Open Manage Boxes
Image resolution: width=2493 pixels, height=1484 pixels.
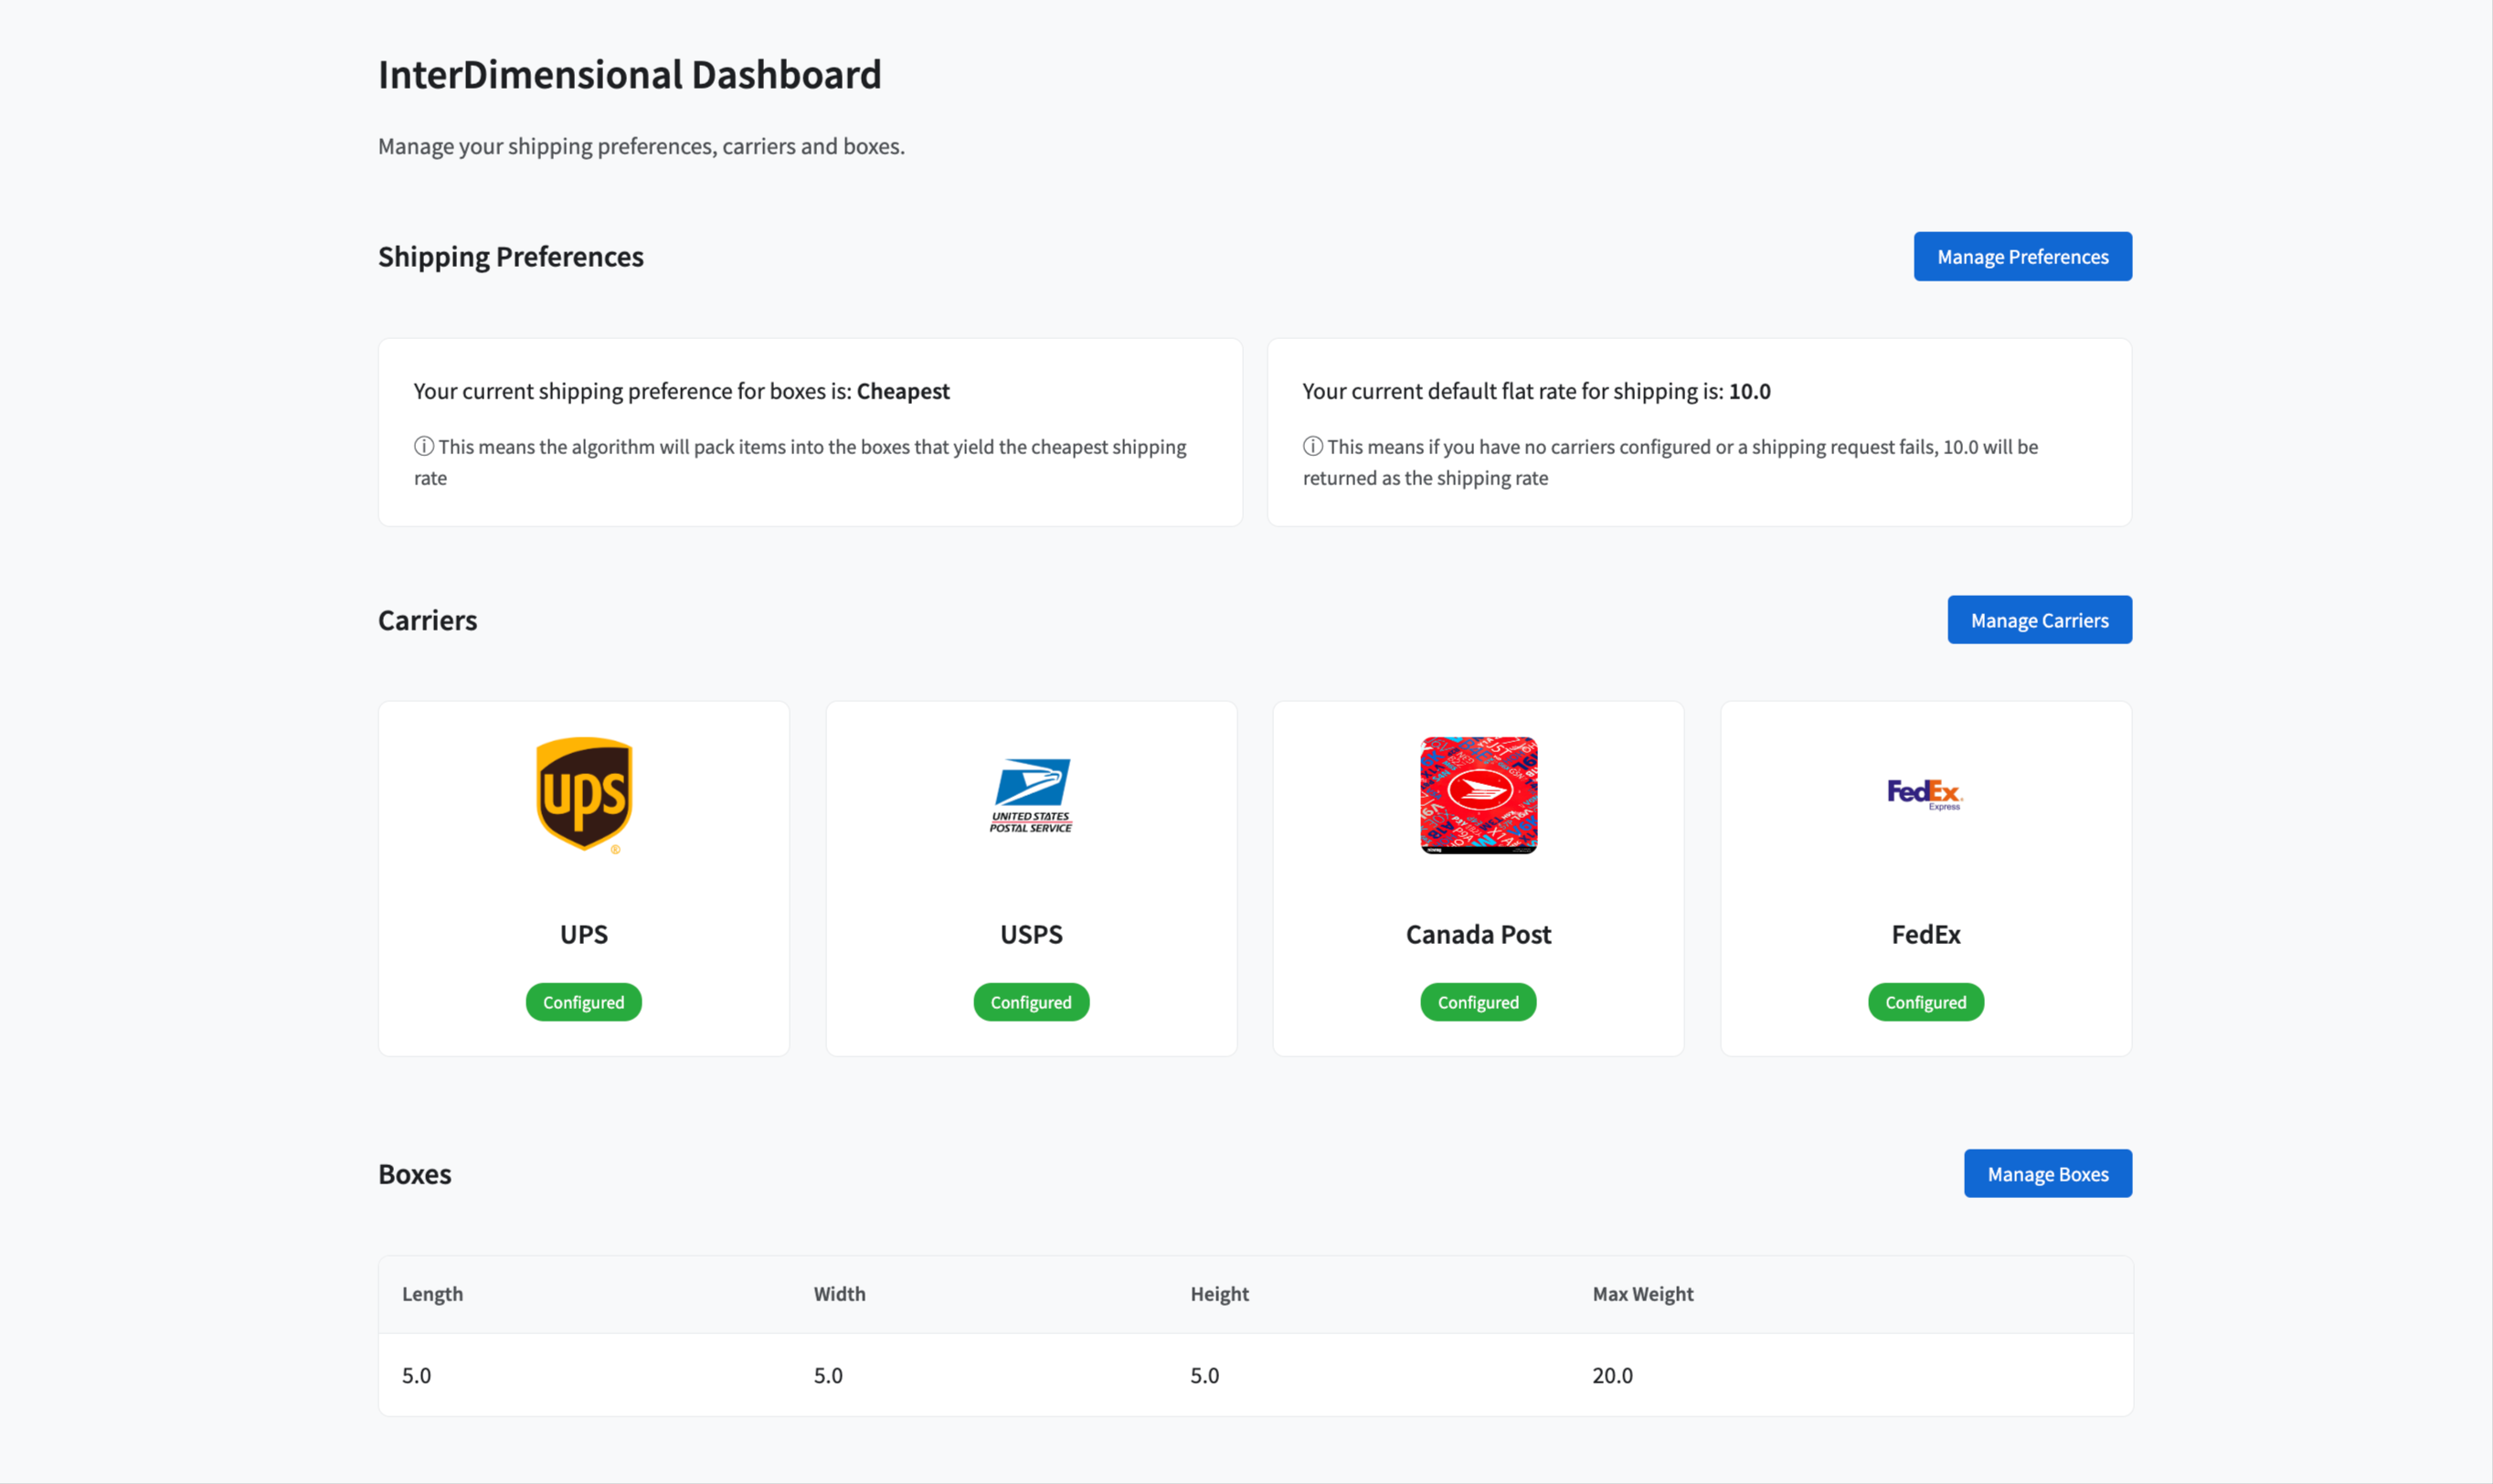click(x=2047, y=1174)
